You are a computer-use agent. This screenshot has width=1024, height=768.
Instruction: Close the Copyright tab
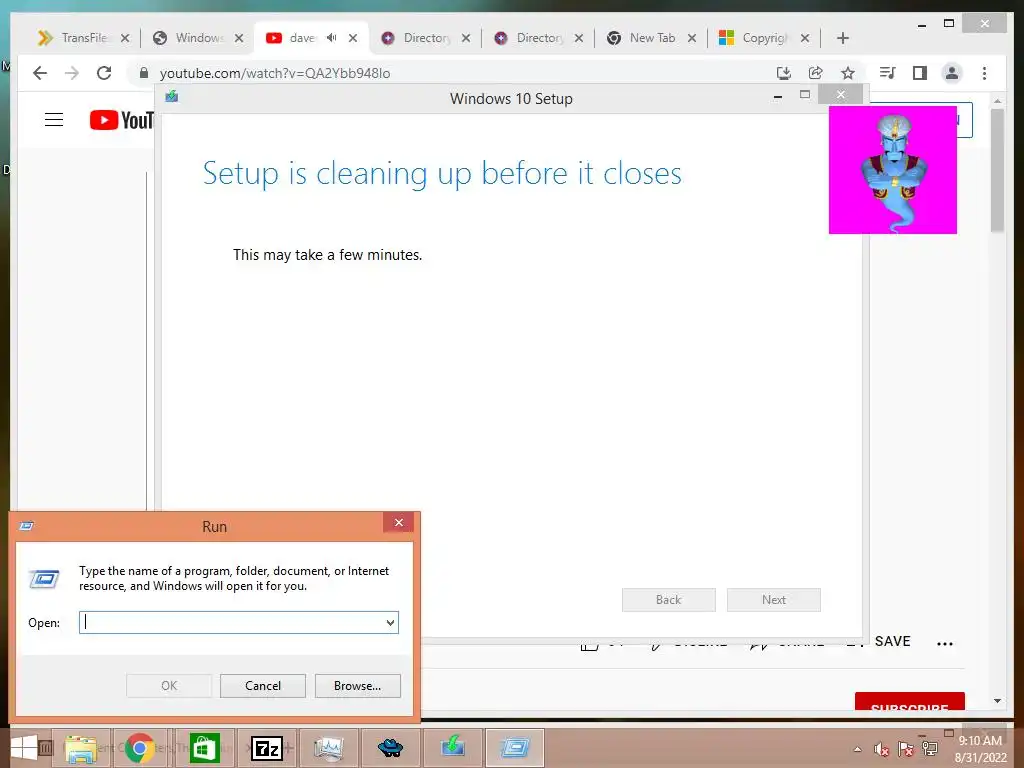coord(805,38)
